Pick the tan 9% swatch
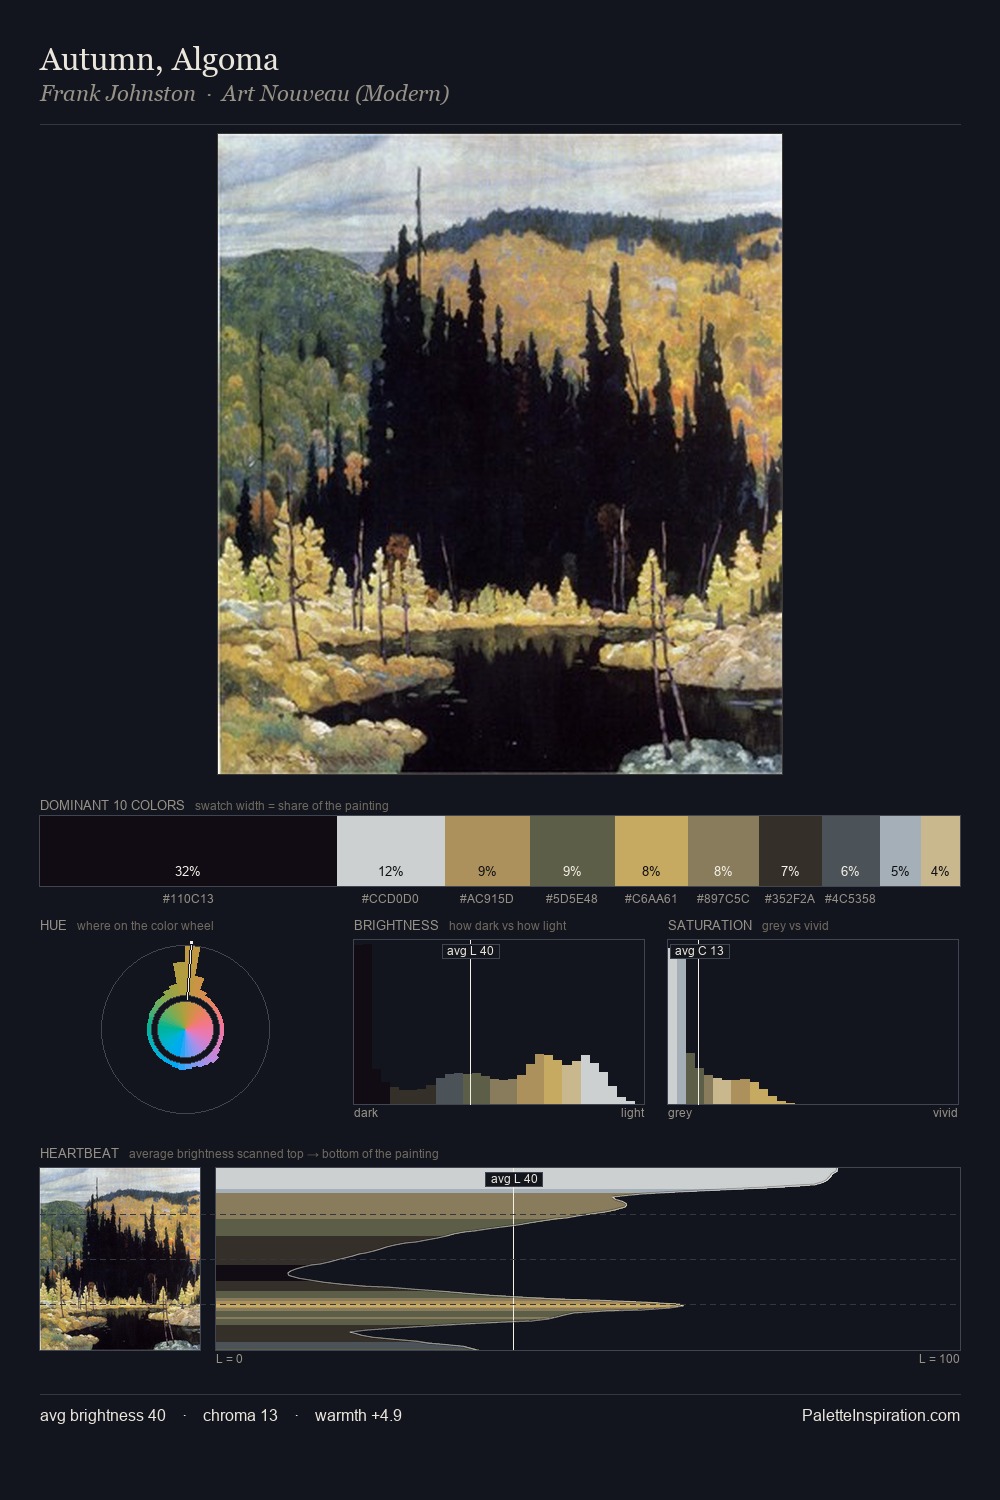Viewport: 1000px width, 1500px height. (x=487, y=851)
